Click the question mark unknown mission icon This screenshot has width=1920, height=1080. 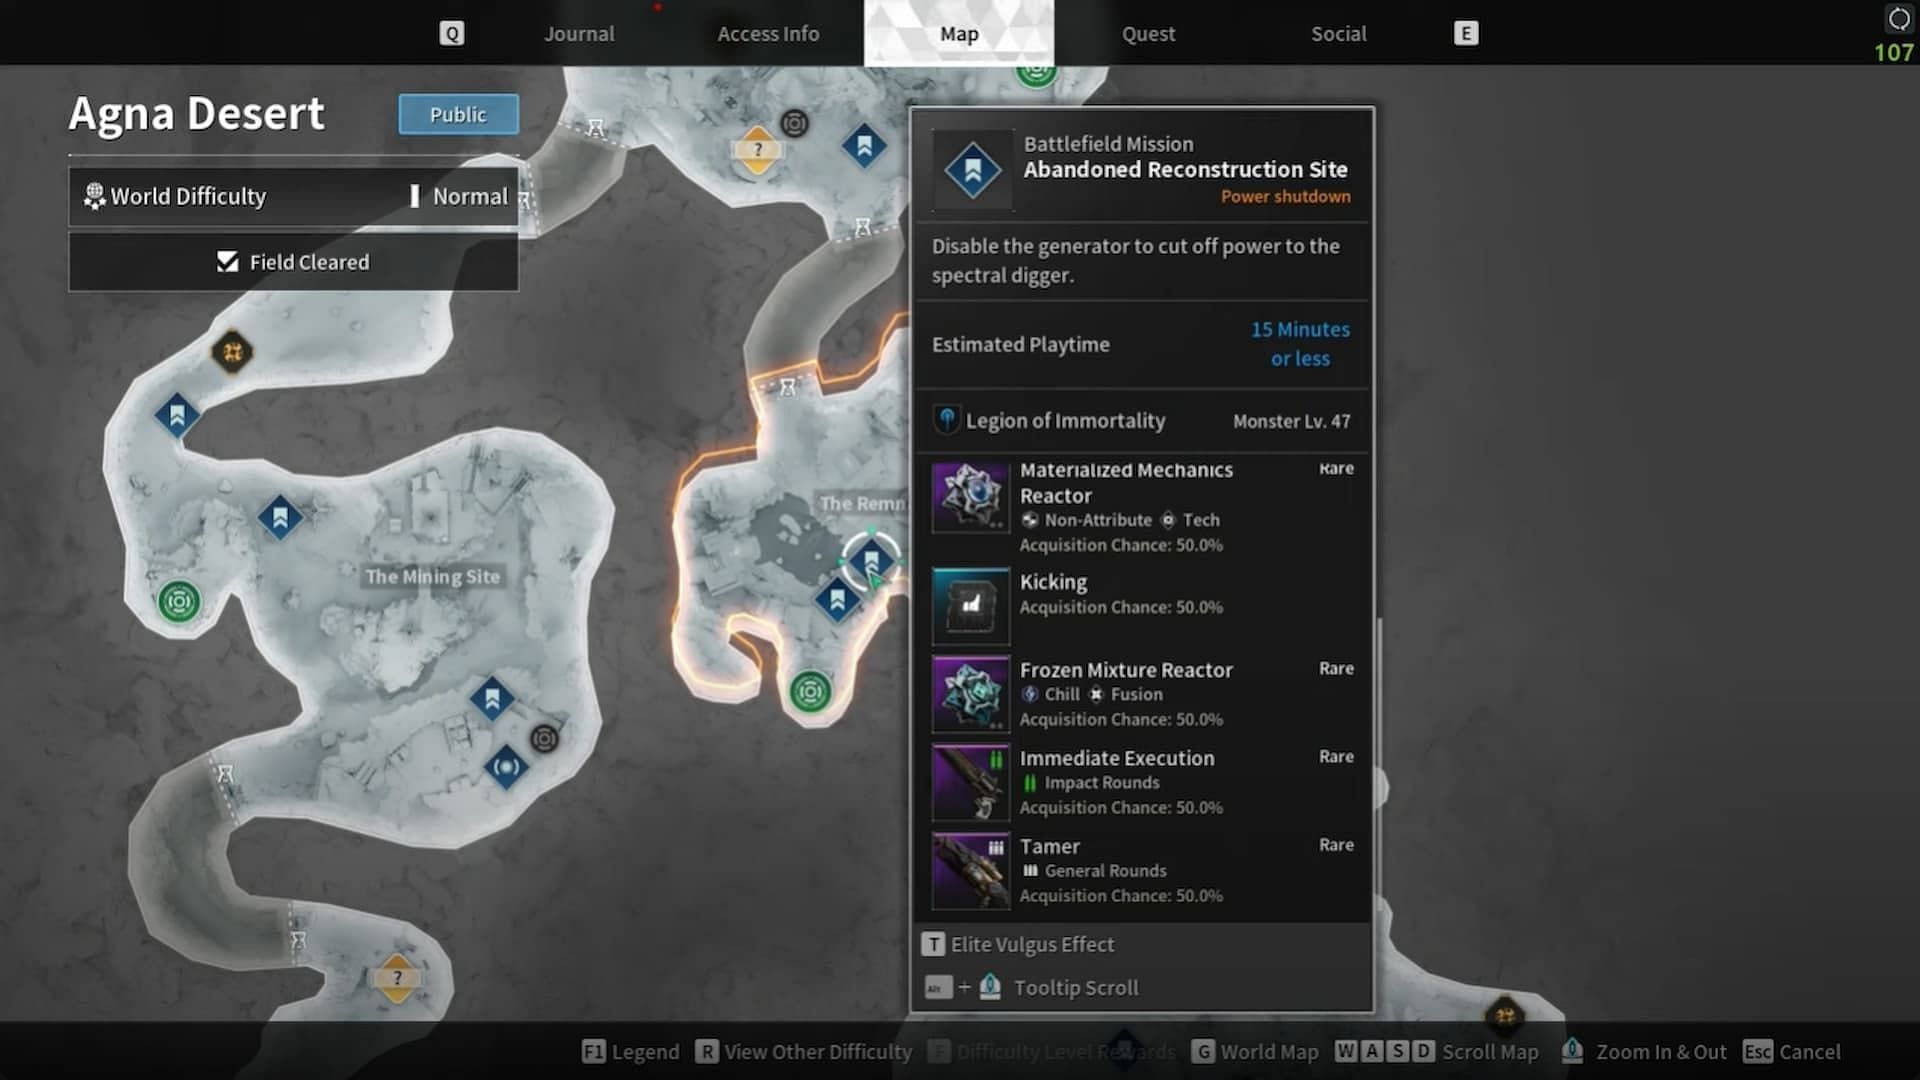tap(397, 977)
